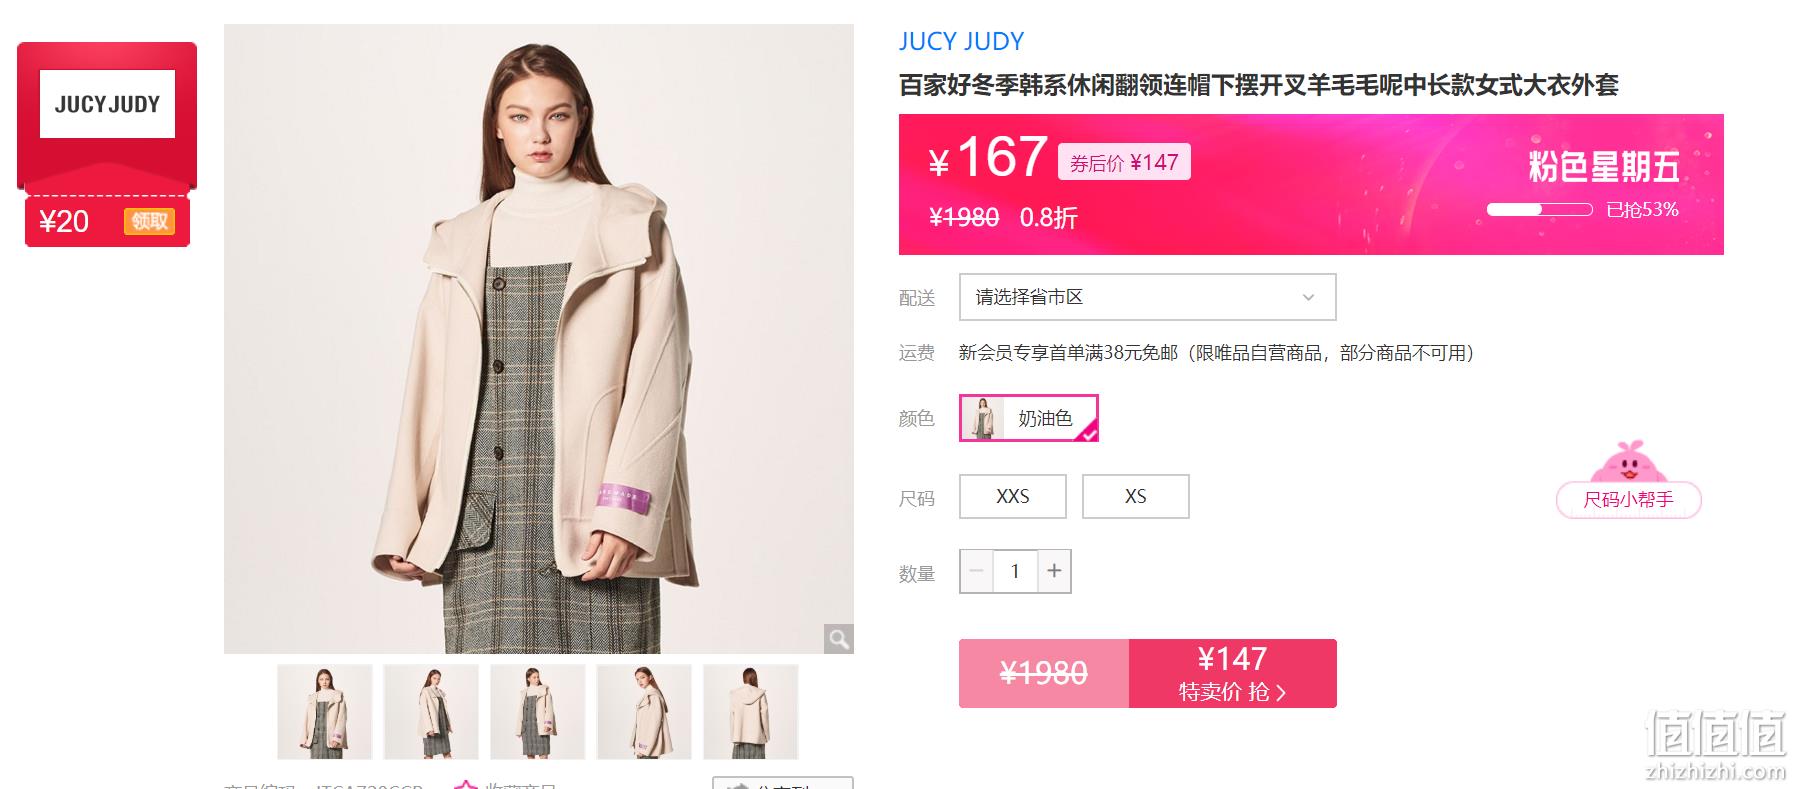Select size XXS

[1013, 496]
